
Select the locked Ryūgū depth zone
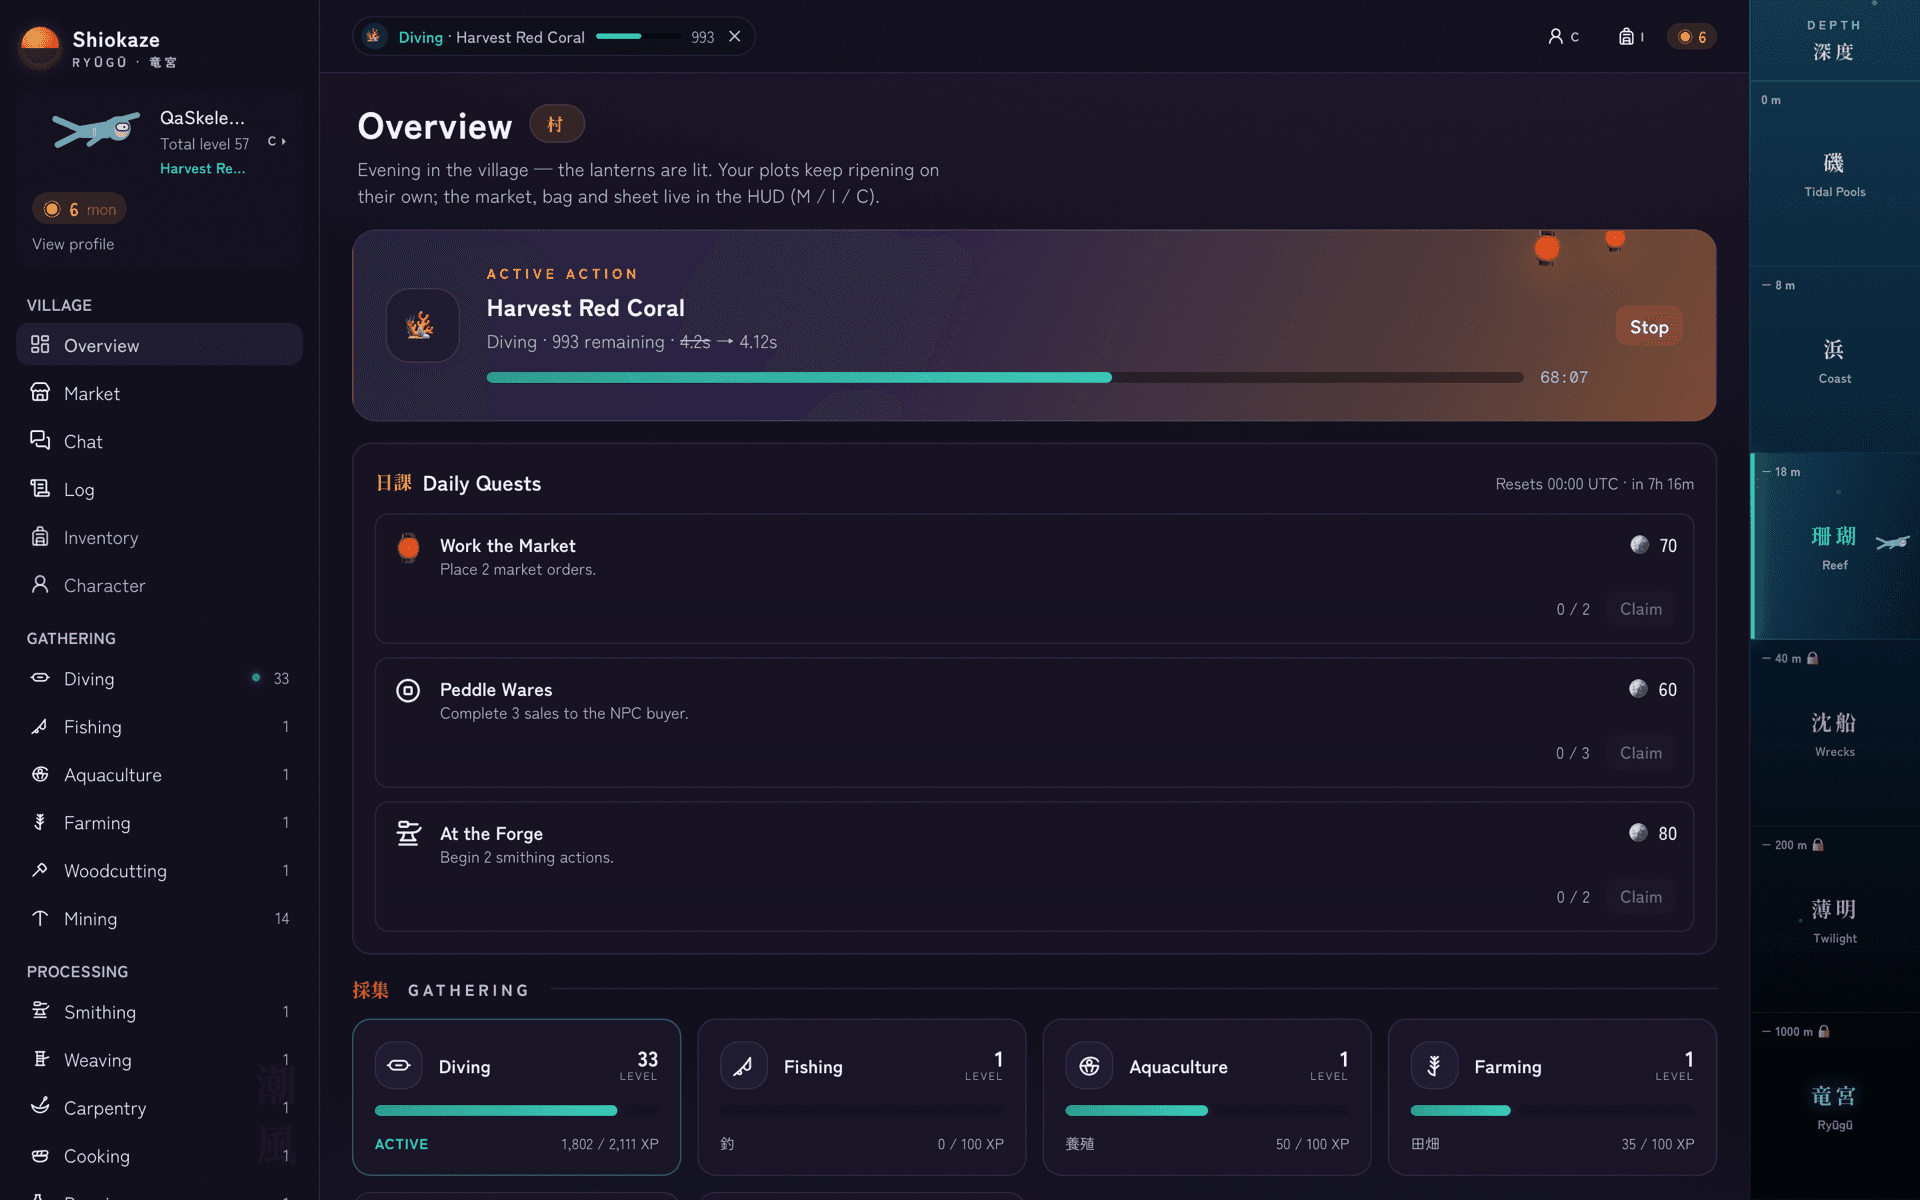pyautogui.click(x=1835, y=1106)
